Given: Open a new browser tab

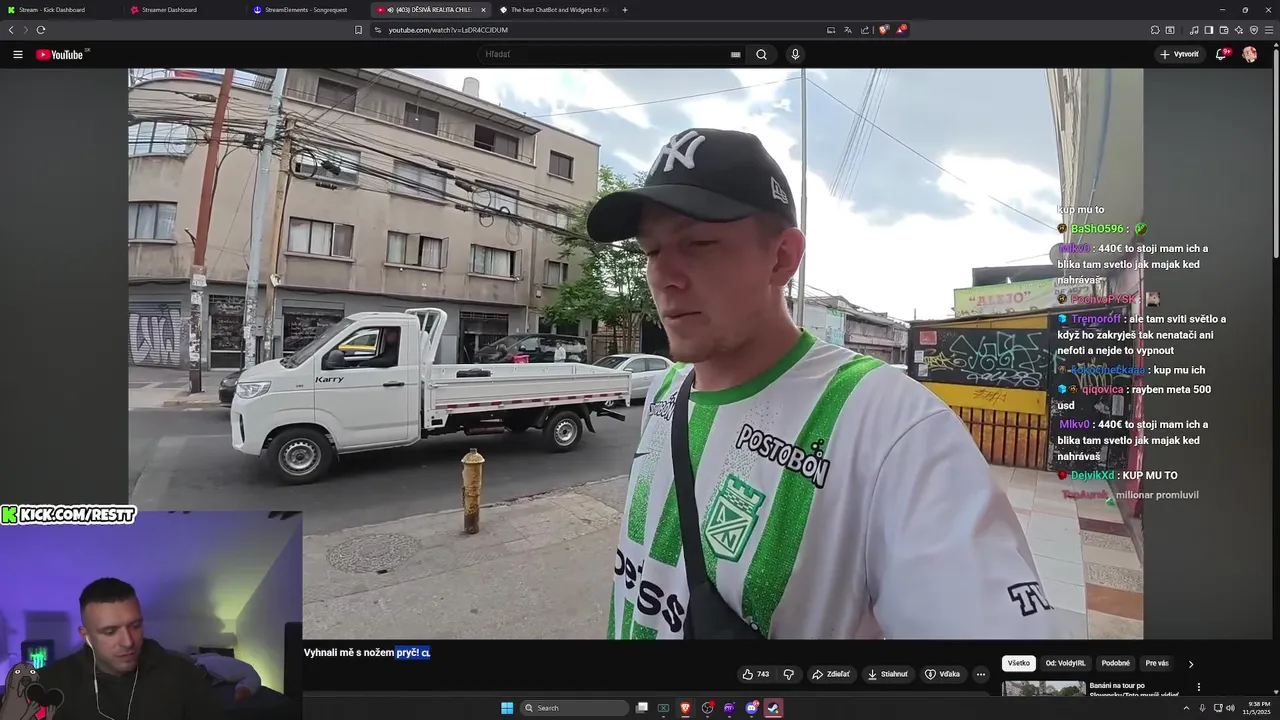Looking at the screenshot, I should [x=625, y=10].
